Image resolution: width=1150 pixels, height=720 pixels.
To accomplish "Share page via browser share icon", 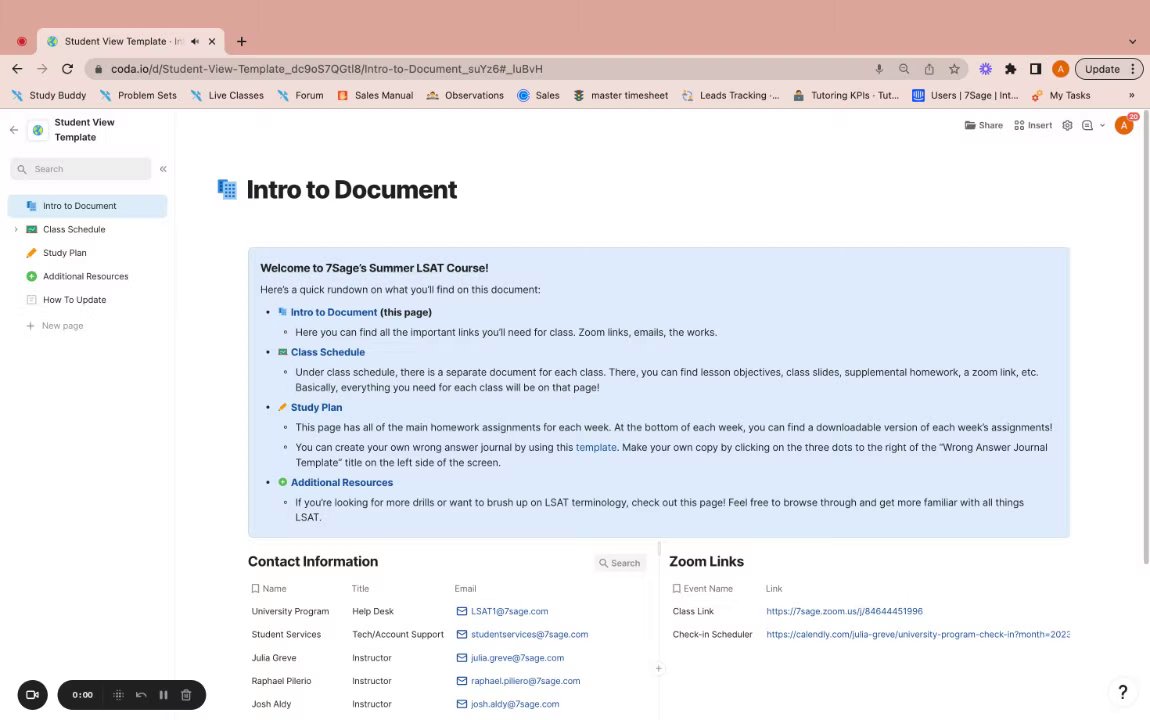I will tap(929, 69).
